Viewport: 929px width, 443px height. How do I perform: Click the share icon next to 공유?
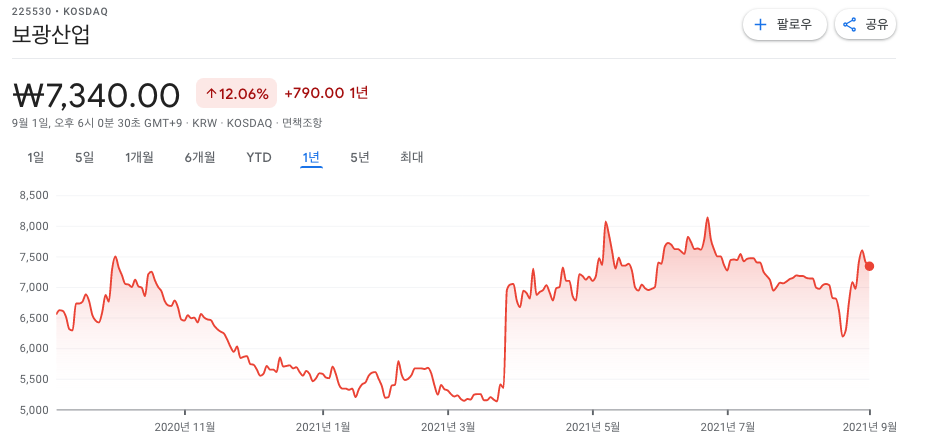[x=850, y=25]
